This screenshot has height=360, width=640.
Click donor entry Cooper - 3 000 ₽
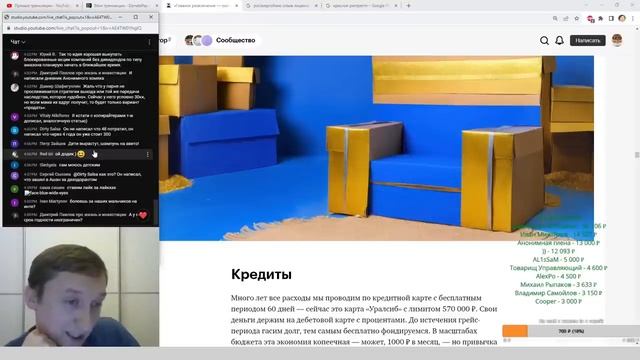558,302
